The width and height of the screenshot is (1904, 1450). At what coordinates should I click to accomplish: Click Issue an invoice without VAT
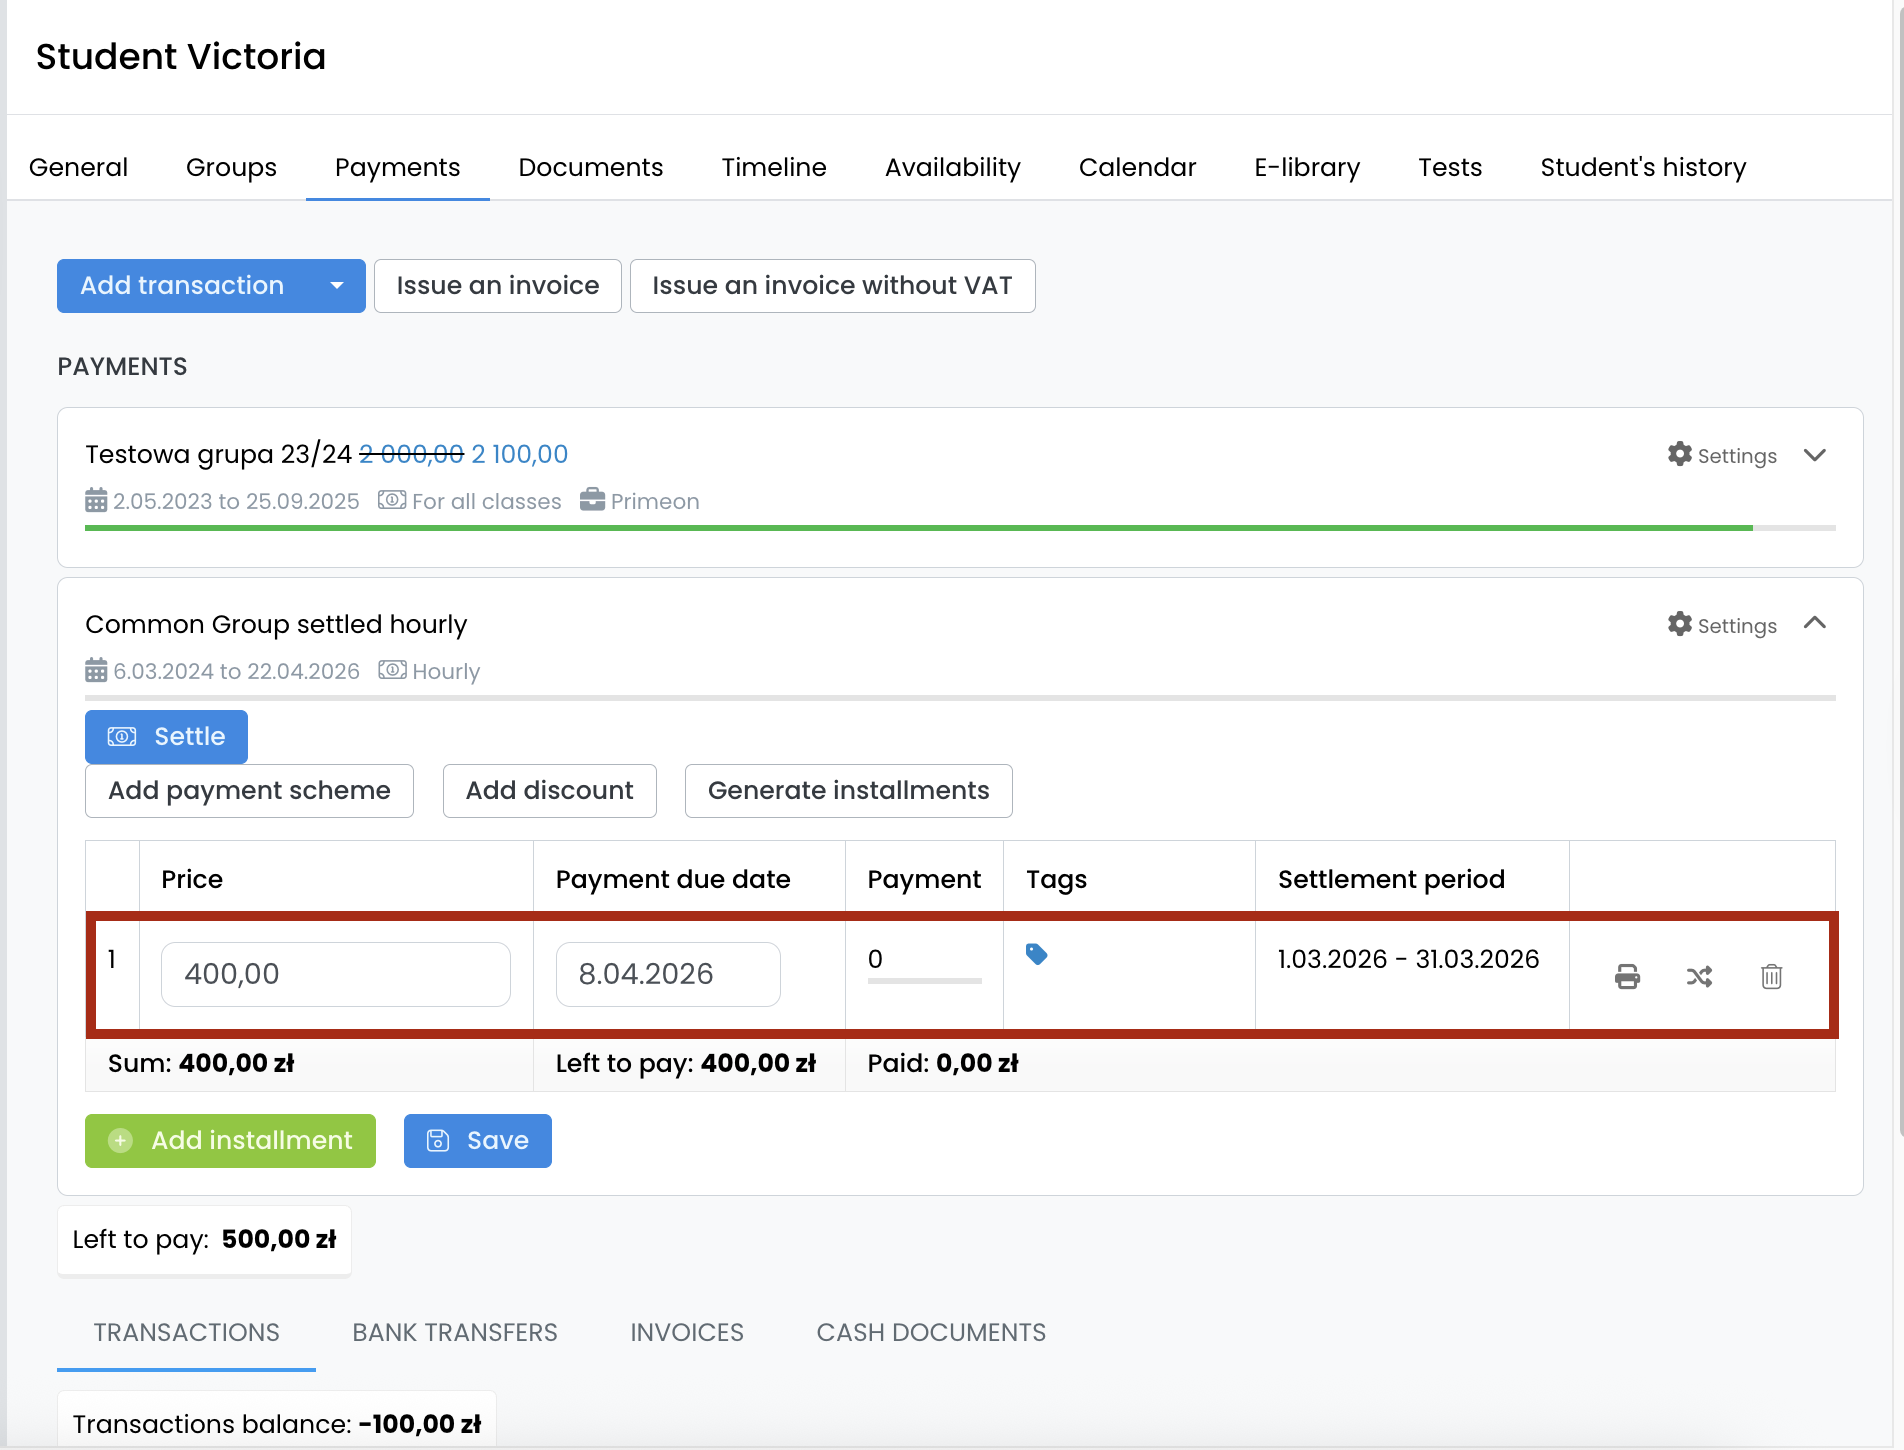[832, 286]
